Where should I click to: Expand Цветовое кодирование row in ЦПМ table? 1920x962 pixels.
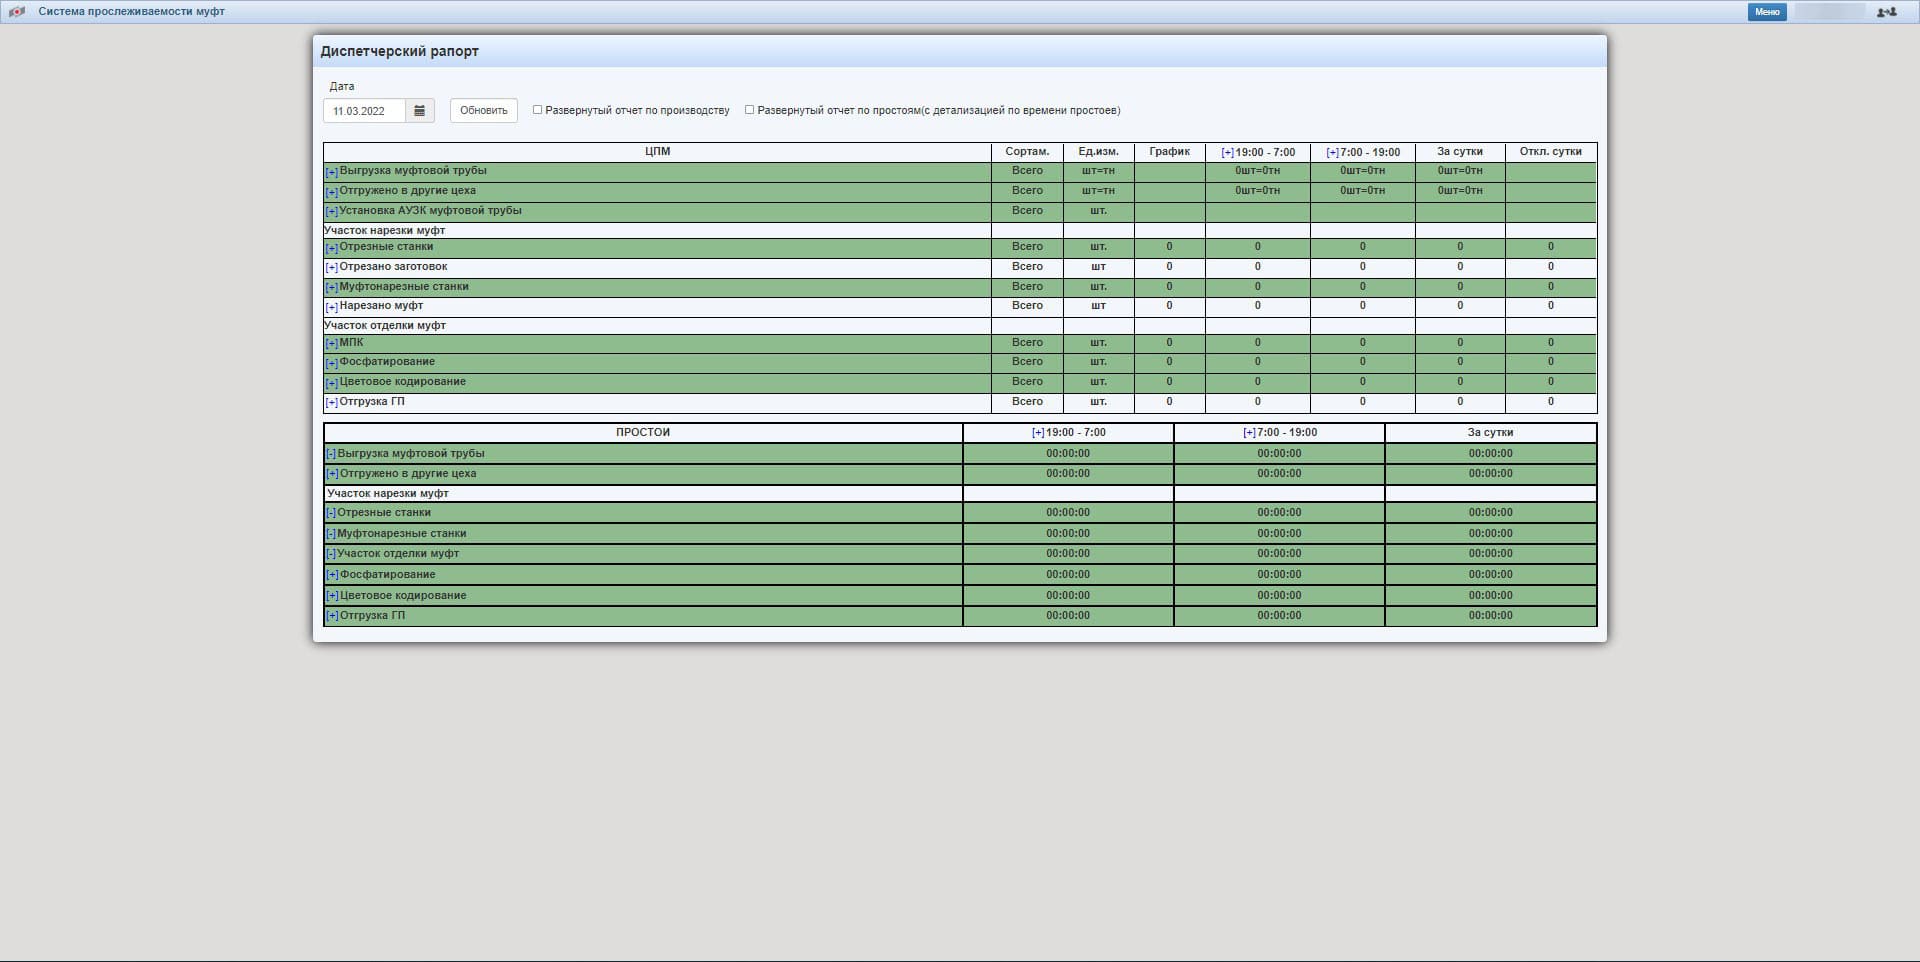click(332, 383)
